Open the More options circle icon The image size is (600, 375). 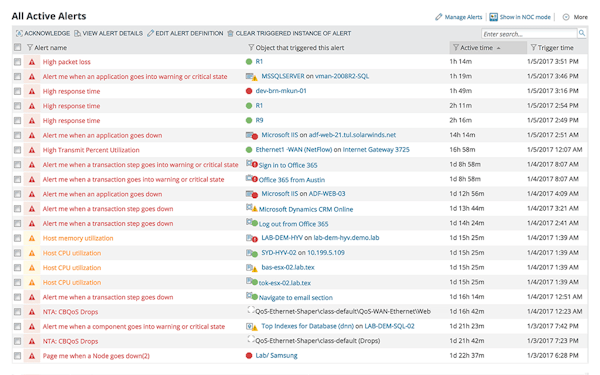coord(566,17)
